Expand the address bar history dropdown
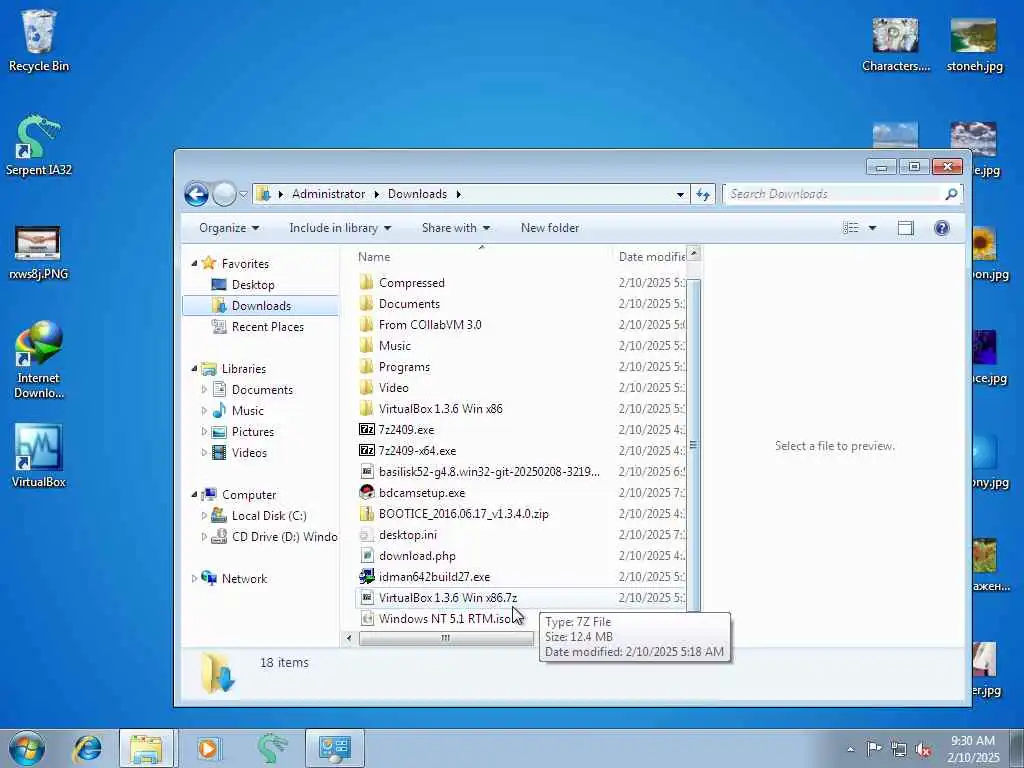The image size is (1024, 768). point(680,194)
